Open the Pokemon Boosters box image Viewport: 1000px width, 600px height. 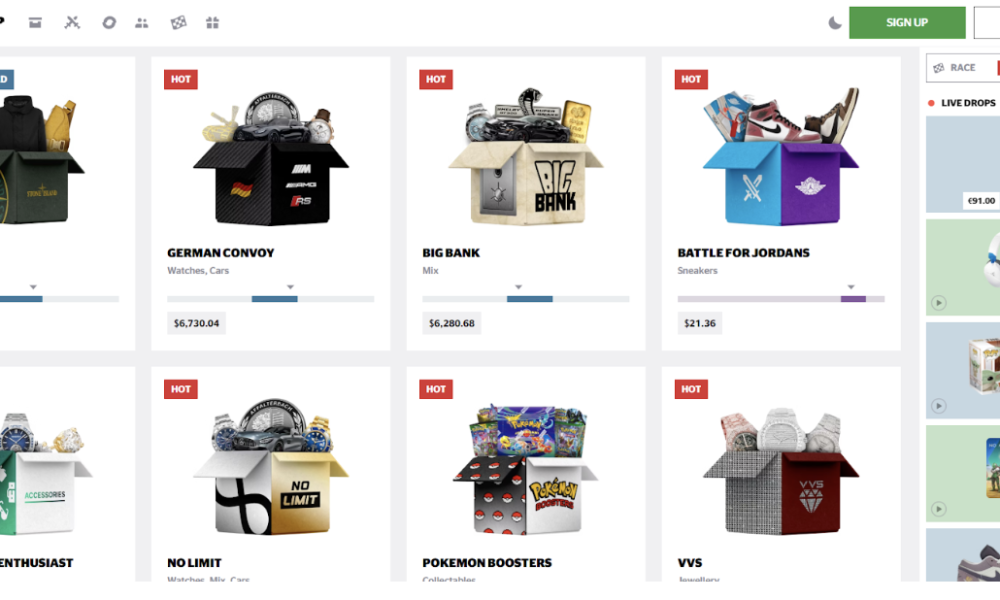pos(526,470)
